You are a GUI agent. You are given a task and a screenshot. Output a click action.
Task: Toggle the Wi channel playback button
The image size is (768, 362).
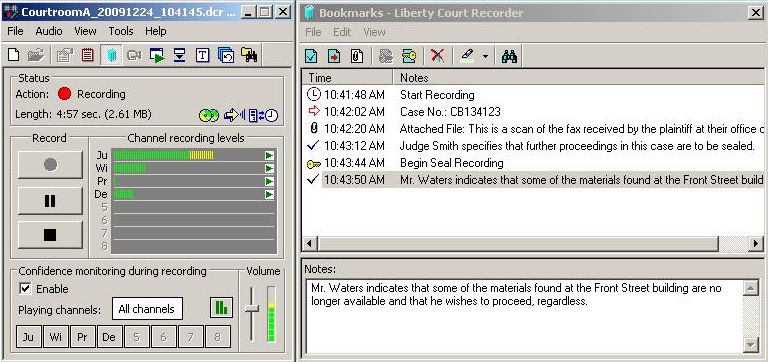click(x=55, y=337)
